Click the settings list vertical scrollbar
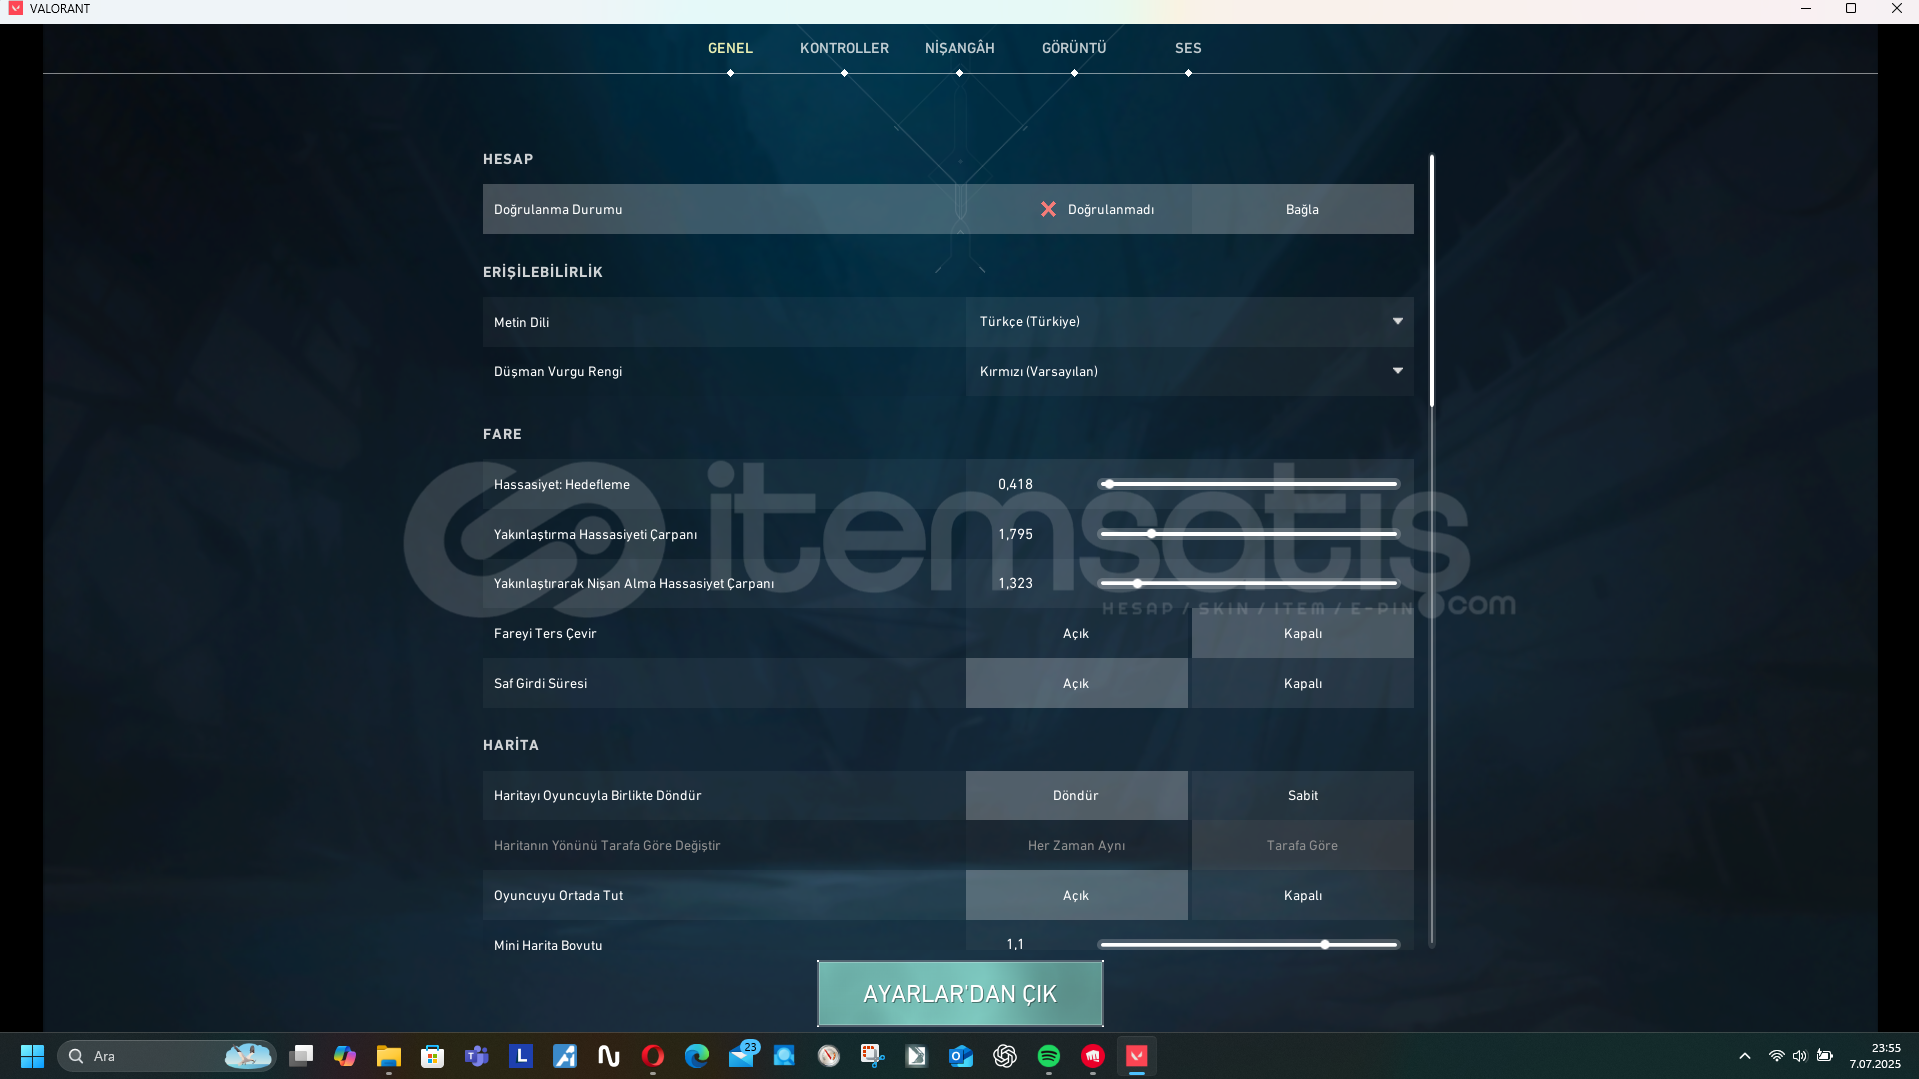This screenshot has height=1079, width=1919. click(x=1432, y=281)
